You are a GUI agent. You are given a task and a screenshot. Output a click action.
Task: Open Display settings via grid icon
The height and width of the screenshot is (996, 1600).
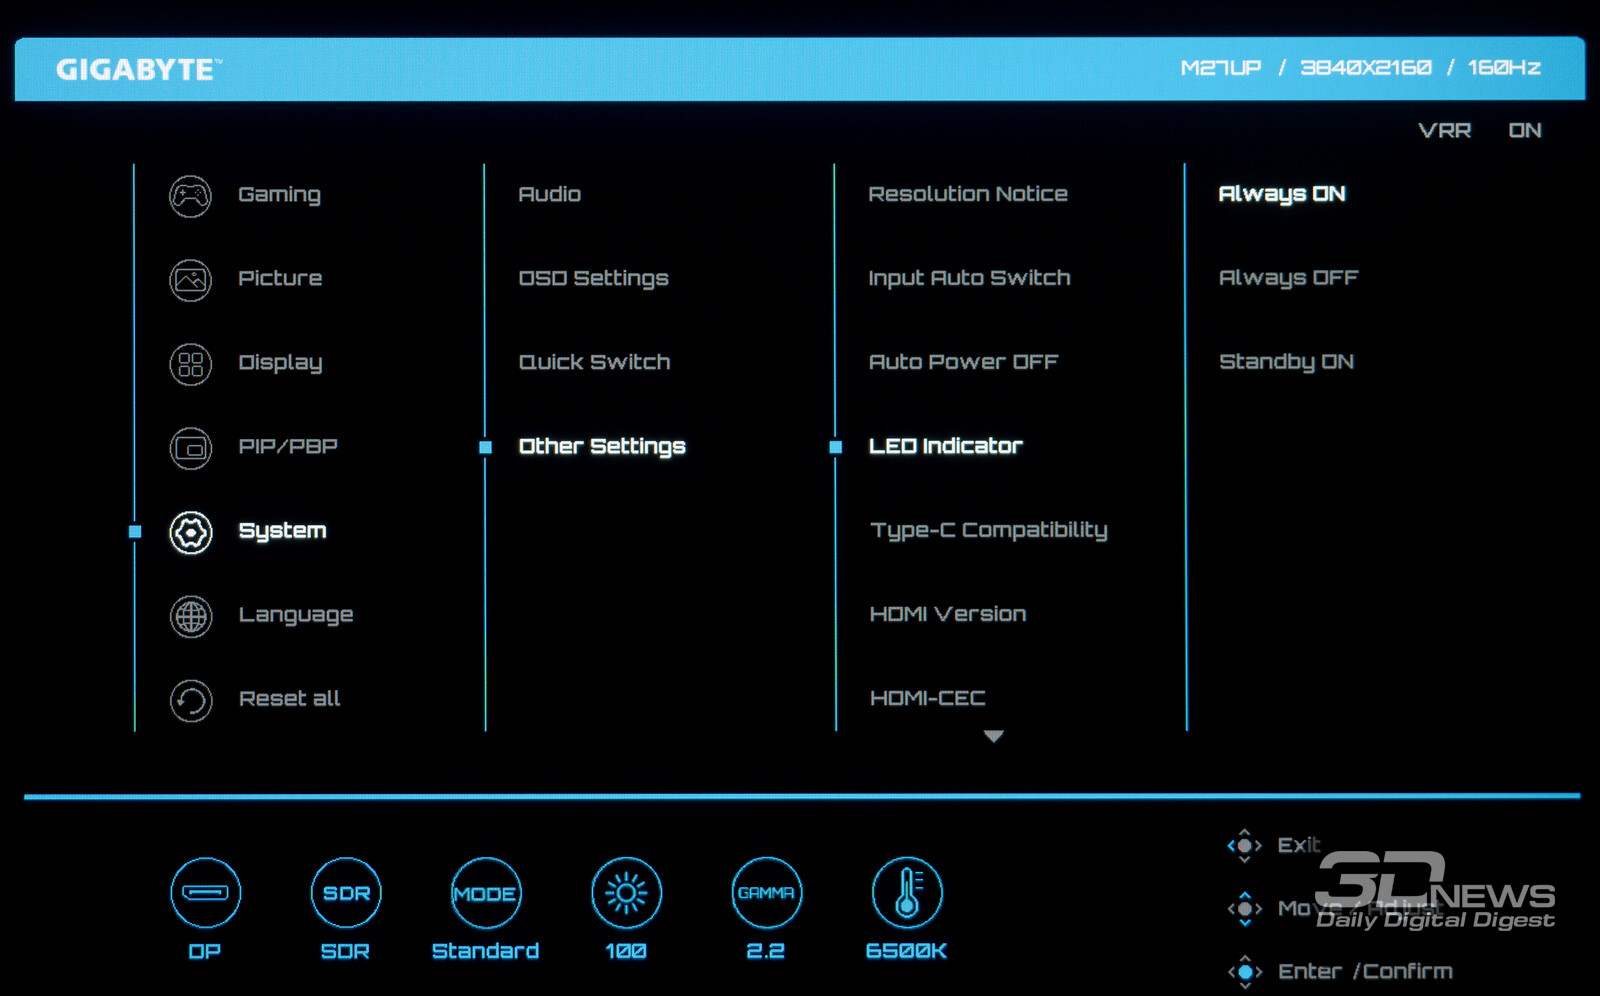pyautogui.click(x=190, y=364)
